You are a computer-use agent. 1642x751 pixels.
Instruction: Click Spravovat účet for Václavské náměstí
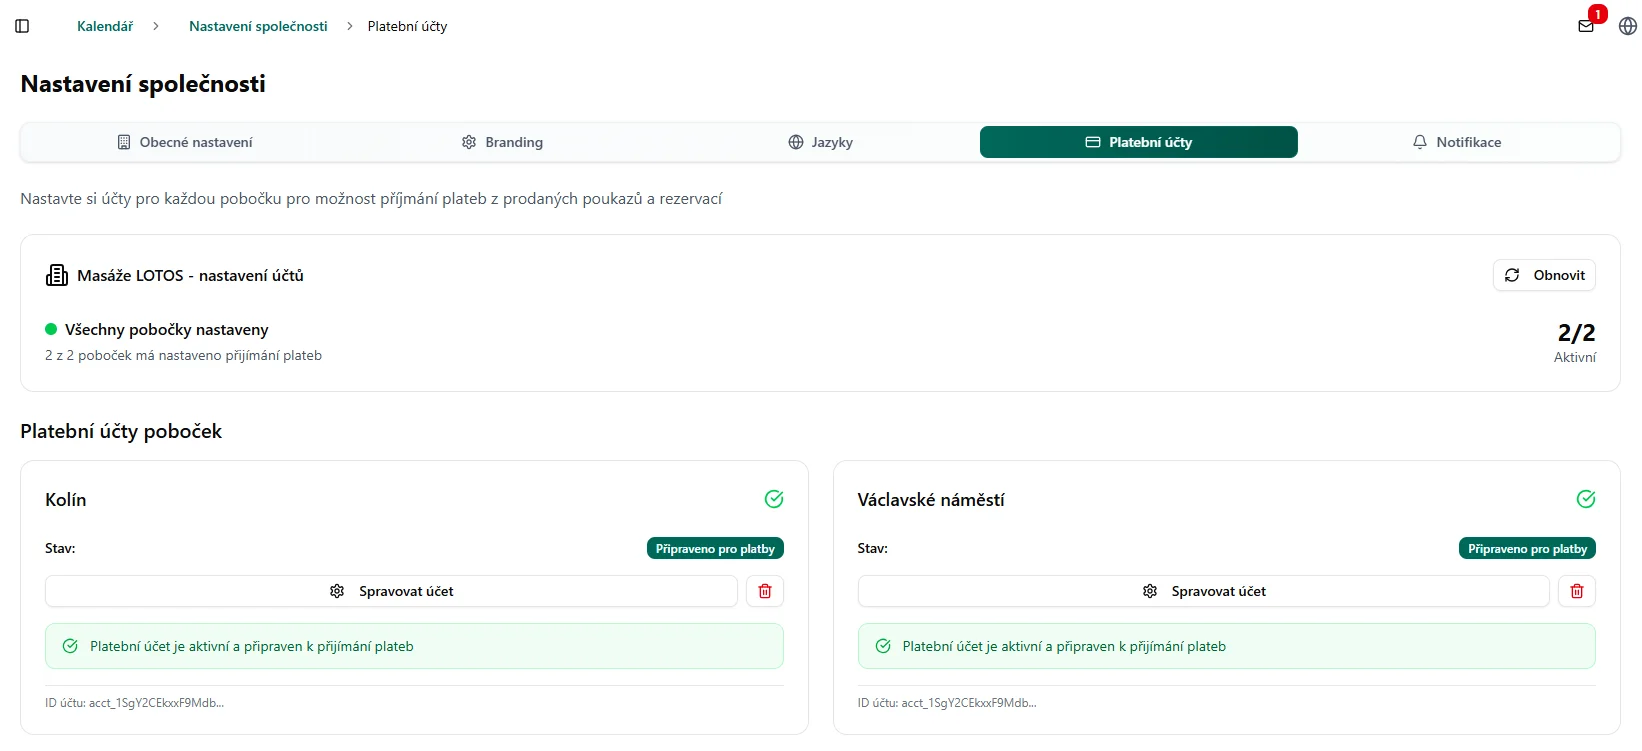pos(1203,591)
